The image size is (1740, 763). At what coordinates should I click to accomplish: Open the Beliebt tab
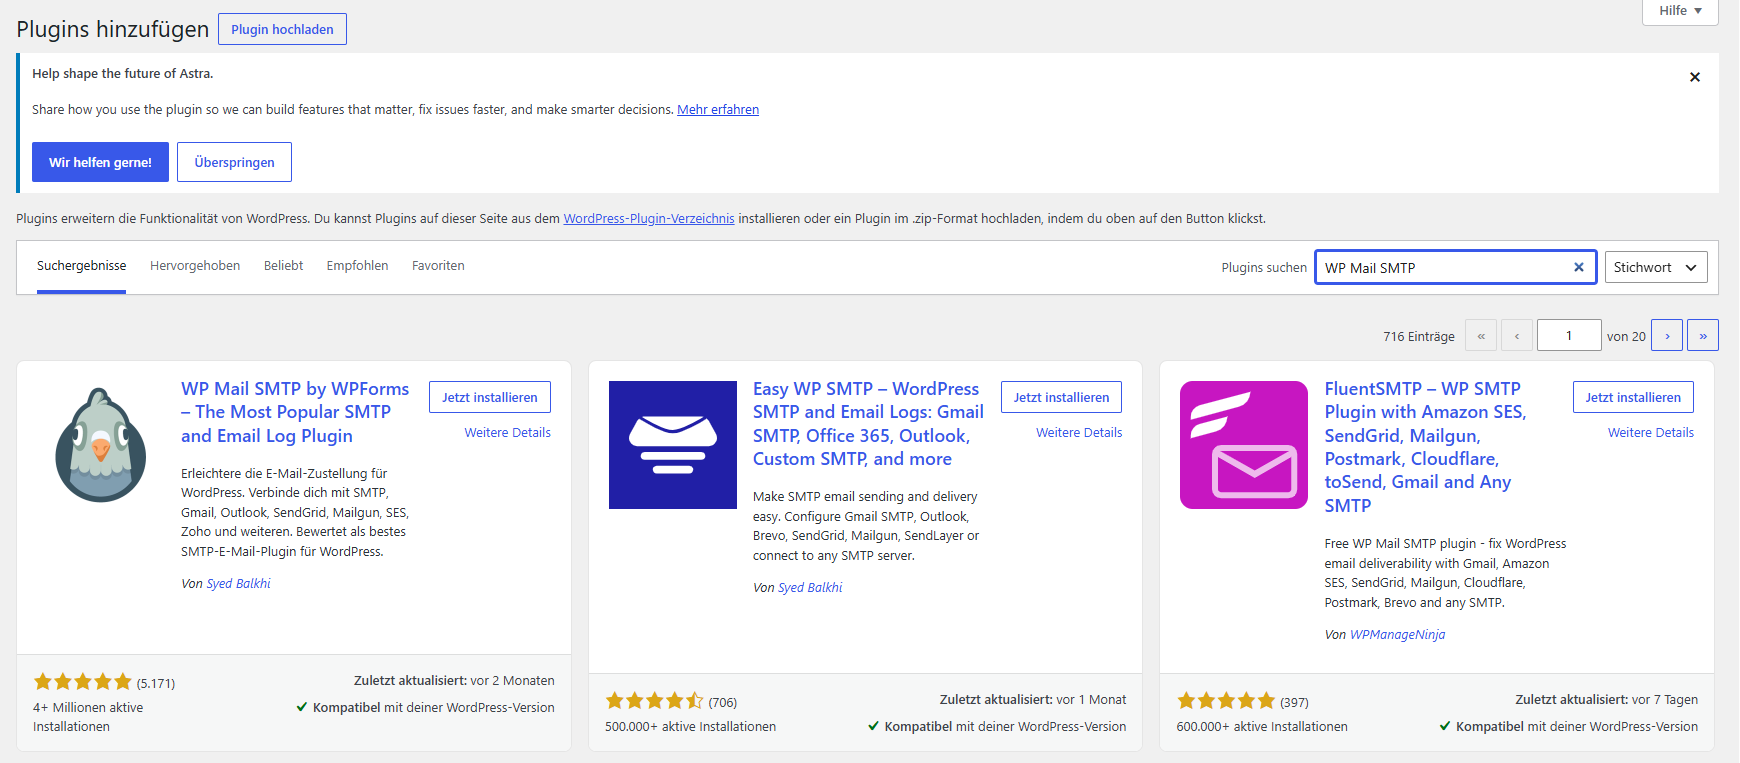click(x=283, y=266)
